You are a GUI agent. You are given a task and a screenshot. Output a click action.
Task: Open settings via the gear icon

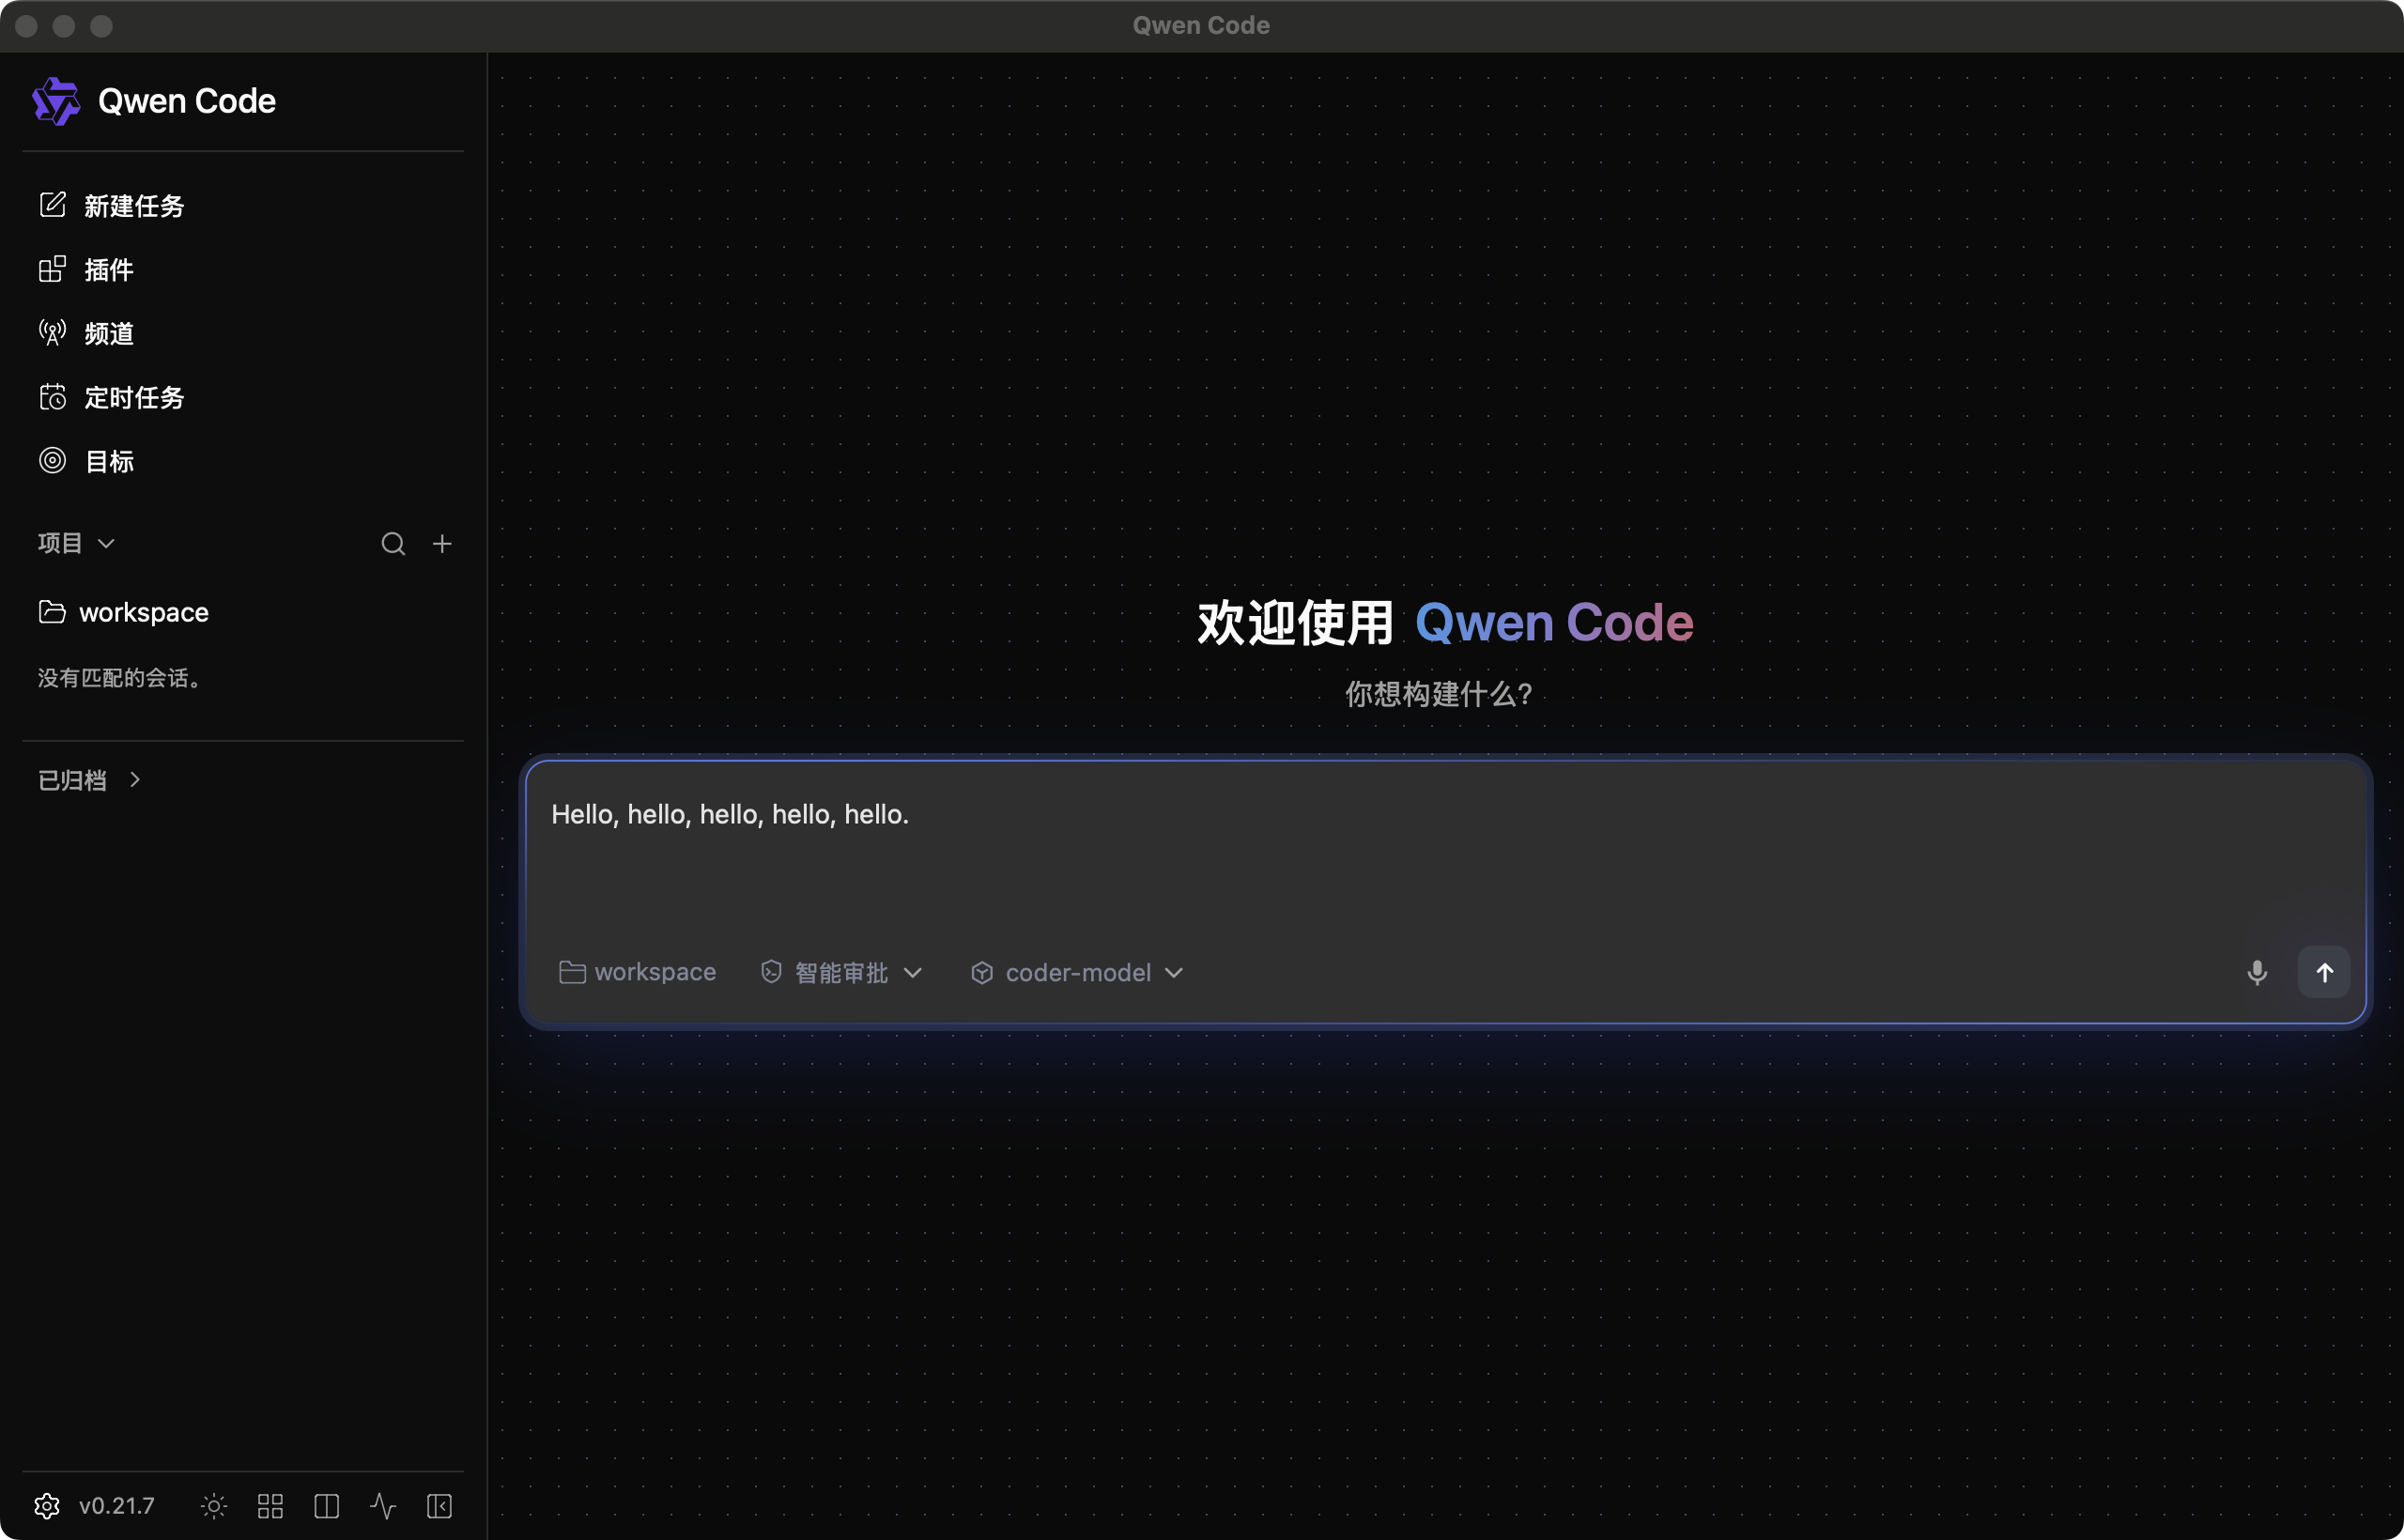[47, 1506]
